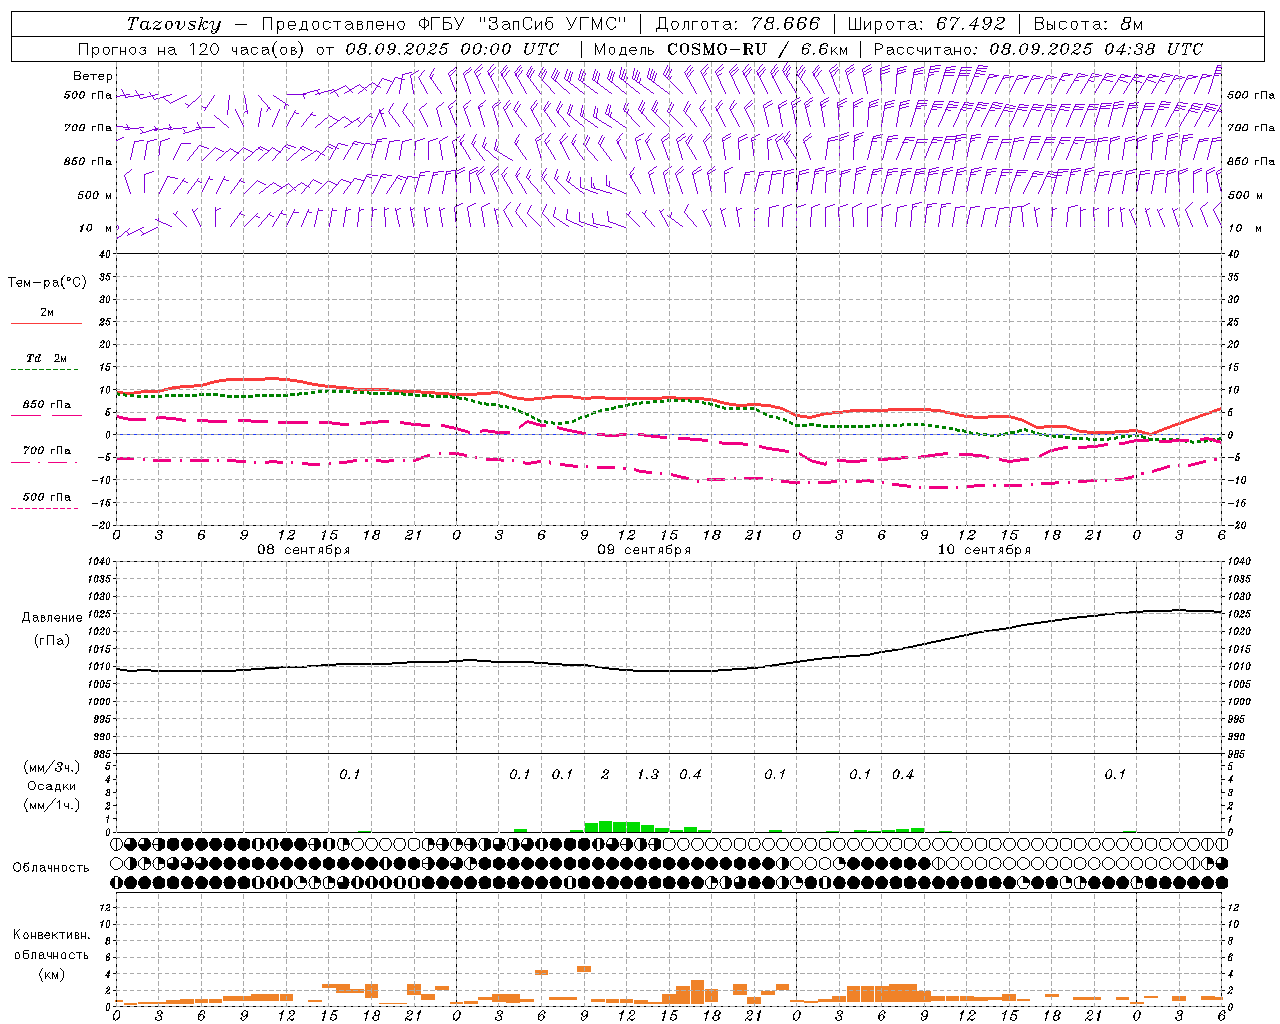Image resolution: width=1280 pixels, height=1024 pixels.
Task: Select the 'Широта: 67.492' header value
Action: pos(926,24)
